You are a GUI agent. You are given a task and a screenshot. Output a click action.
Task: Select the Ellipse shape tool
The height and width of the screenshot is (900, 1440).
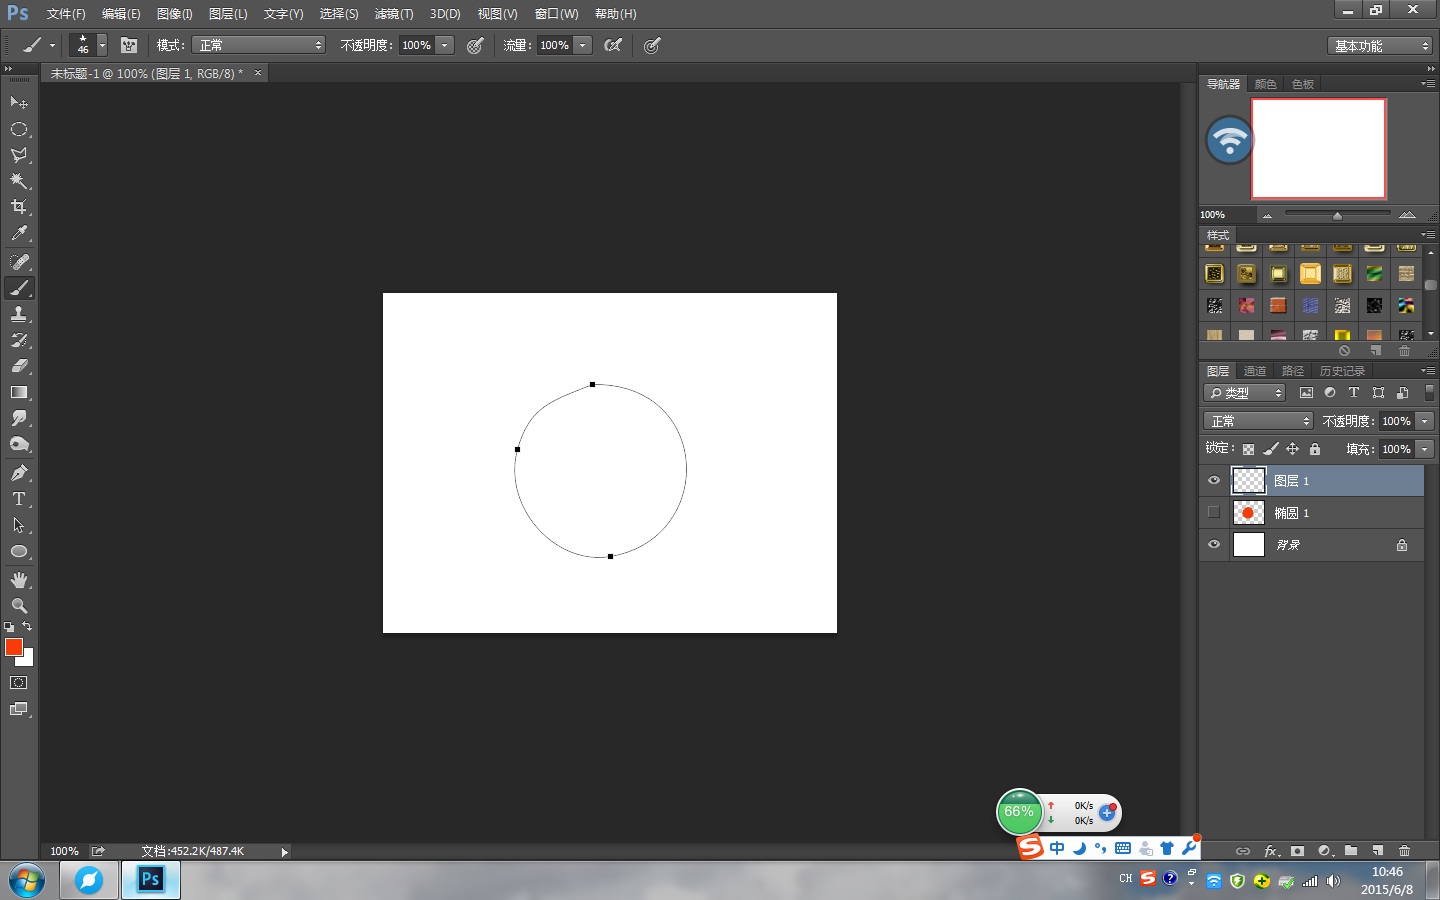19,551
